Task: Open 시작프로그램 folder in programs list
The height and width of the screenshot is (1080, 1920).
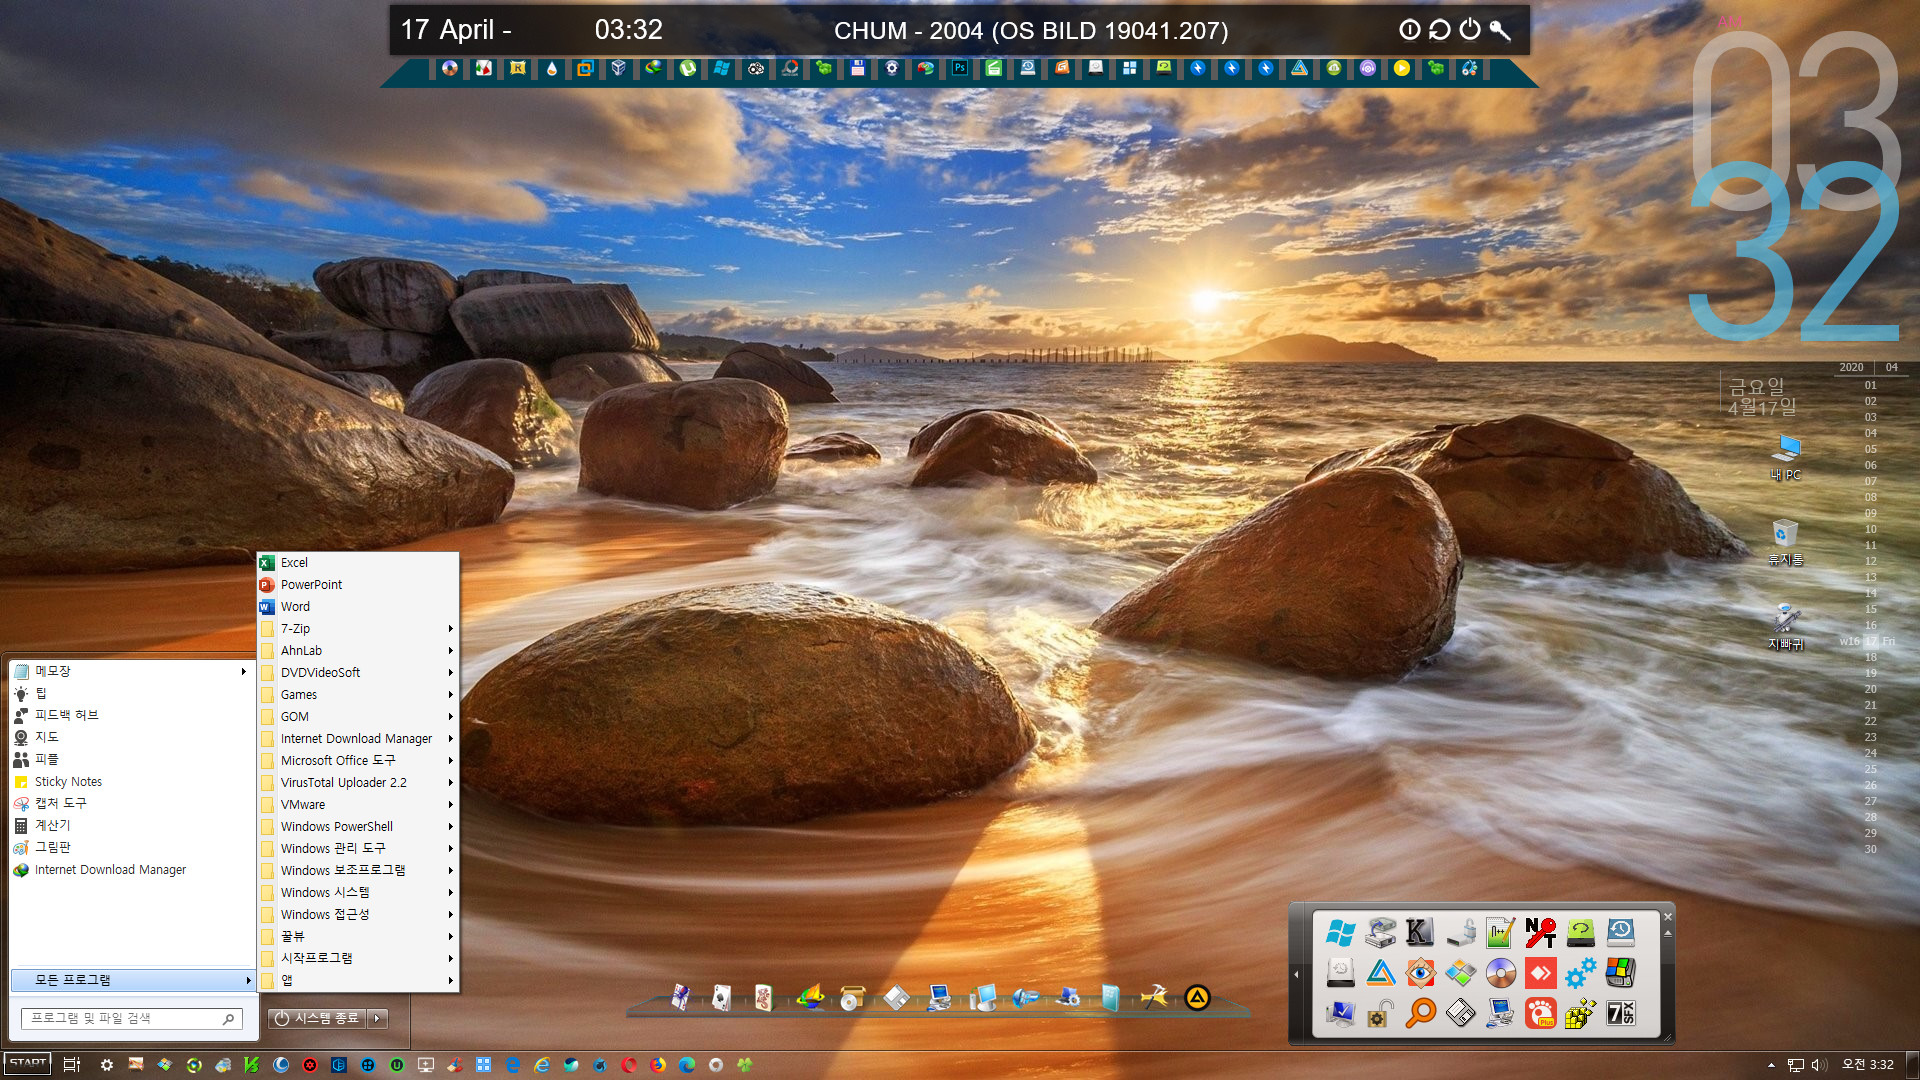Action: (358, 959)
